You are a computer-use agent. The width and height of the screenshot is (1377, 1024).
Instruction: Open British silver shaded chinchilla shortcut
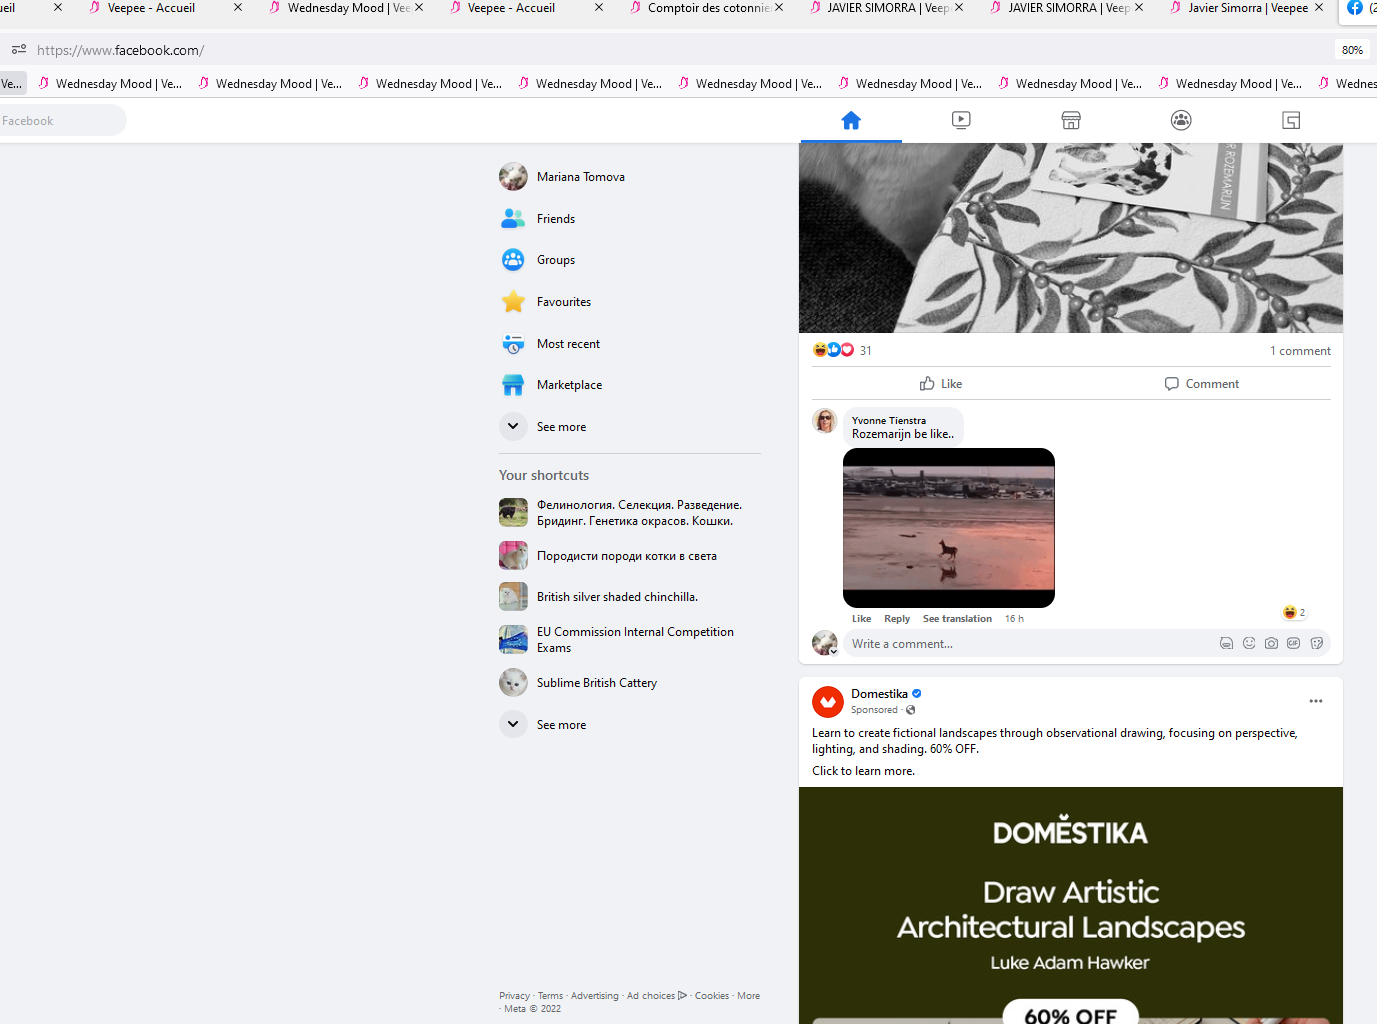pyautogui.click(x=616, y=597)
